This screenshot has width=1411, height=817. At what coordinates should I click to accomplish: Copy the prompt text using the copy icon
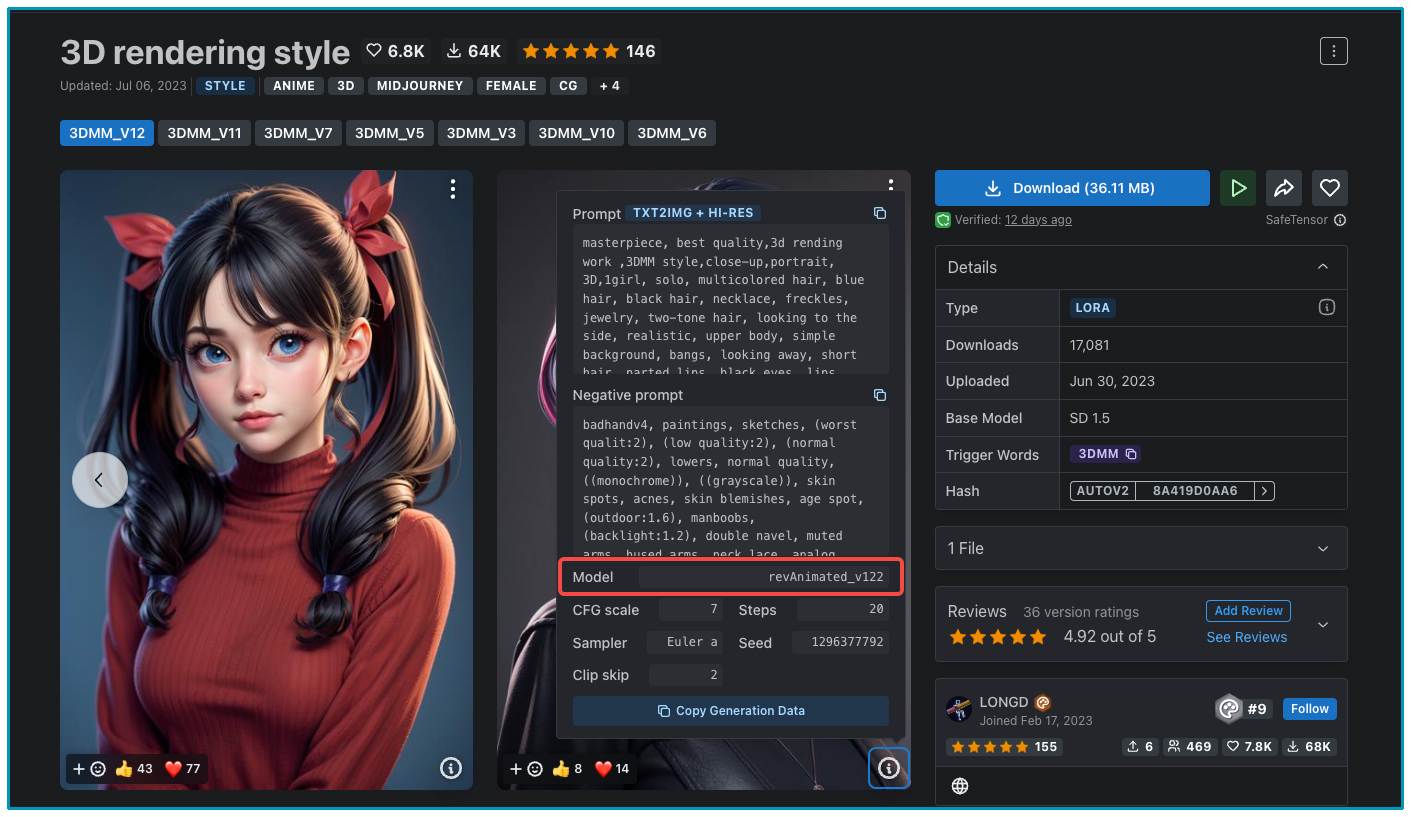tap(880, 213)
